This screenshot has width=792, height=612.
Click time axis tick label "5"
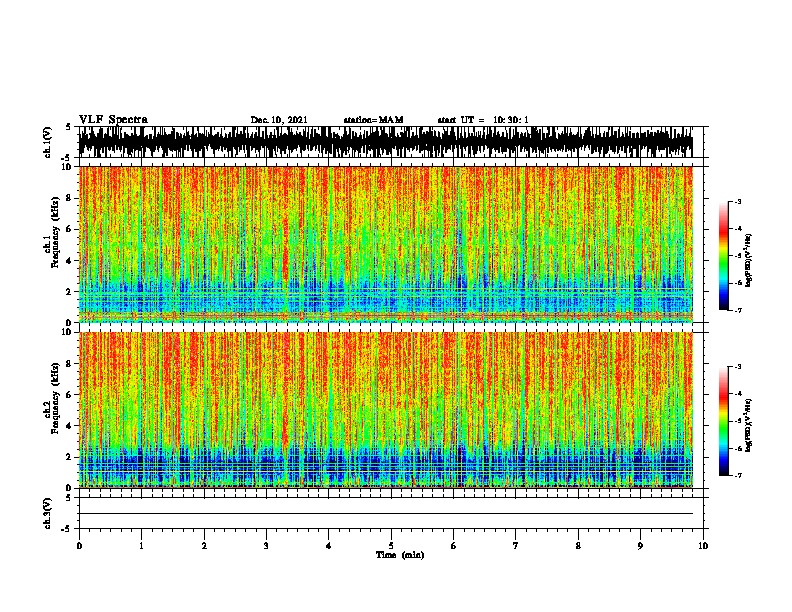(391, 546)
